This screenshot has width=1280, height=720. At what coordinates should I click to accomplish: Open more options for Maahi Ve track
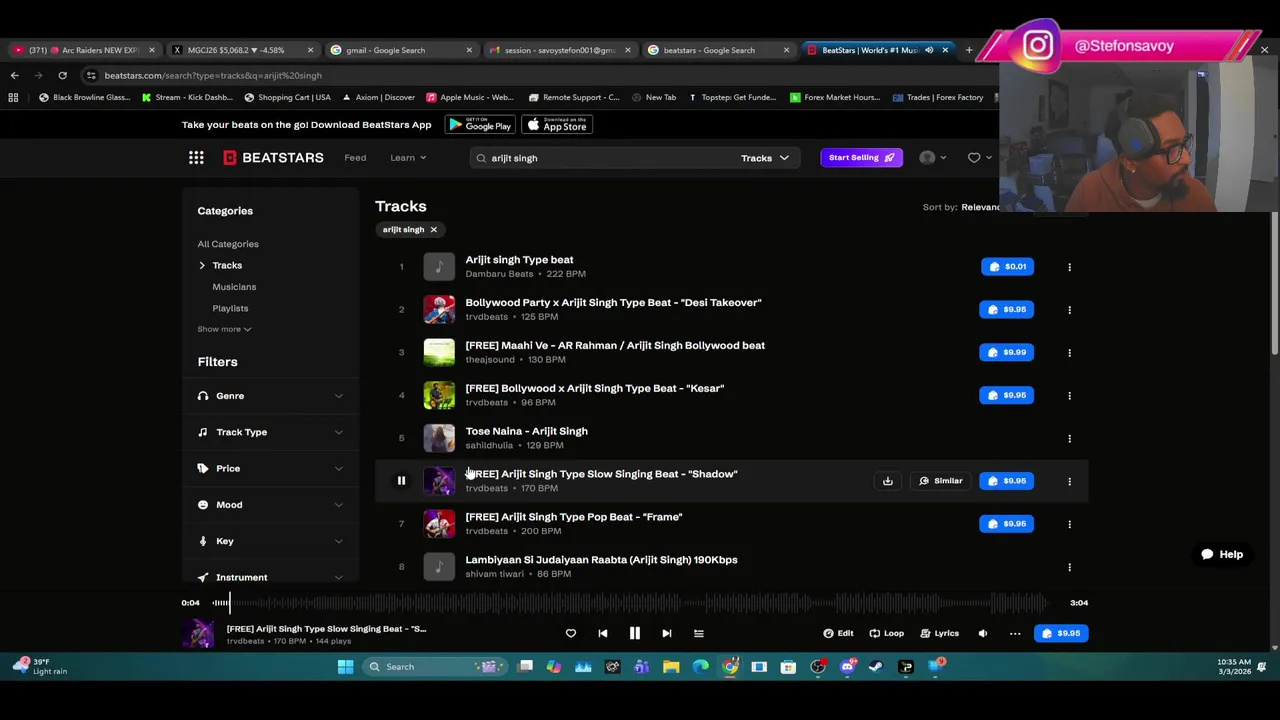coord(1069,353)
